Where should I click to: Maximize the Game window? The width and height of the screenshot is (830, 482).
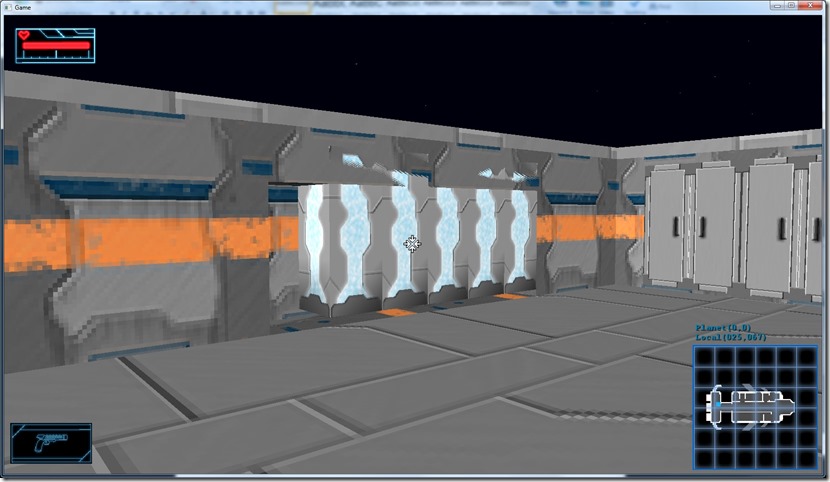point(792,5)
